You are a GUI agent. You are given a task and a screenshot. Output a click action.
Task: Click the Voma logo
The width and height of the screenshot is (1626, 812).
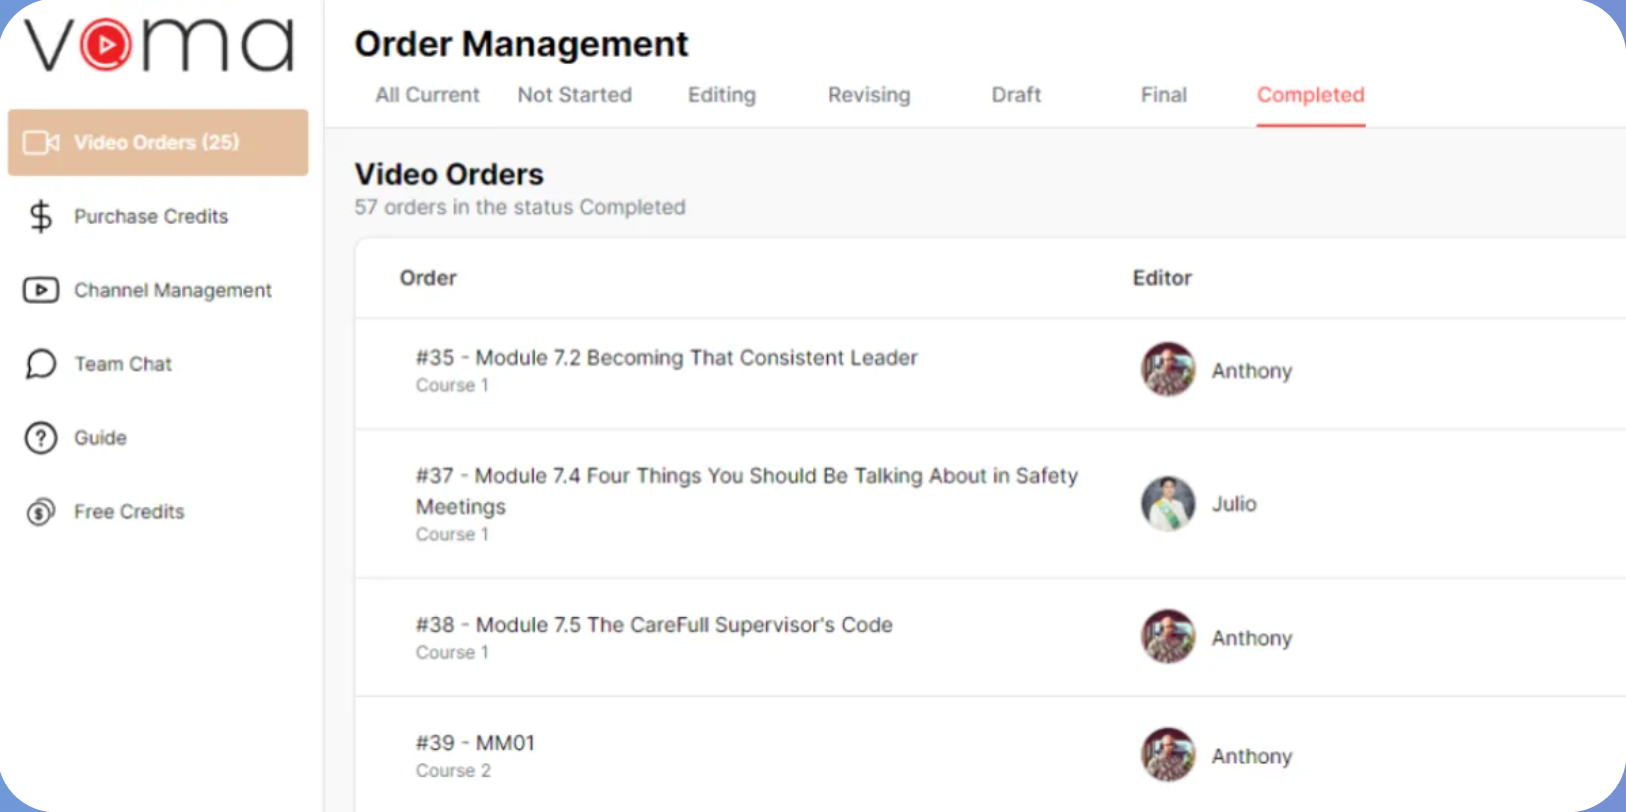[160, 45]
